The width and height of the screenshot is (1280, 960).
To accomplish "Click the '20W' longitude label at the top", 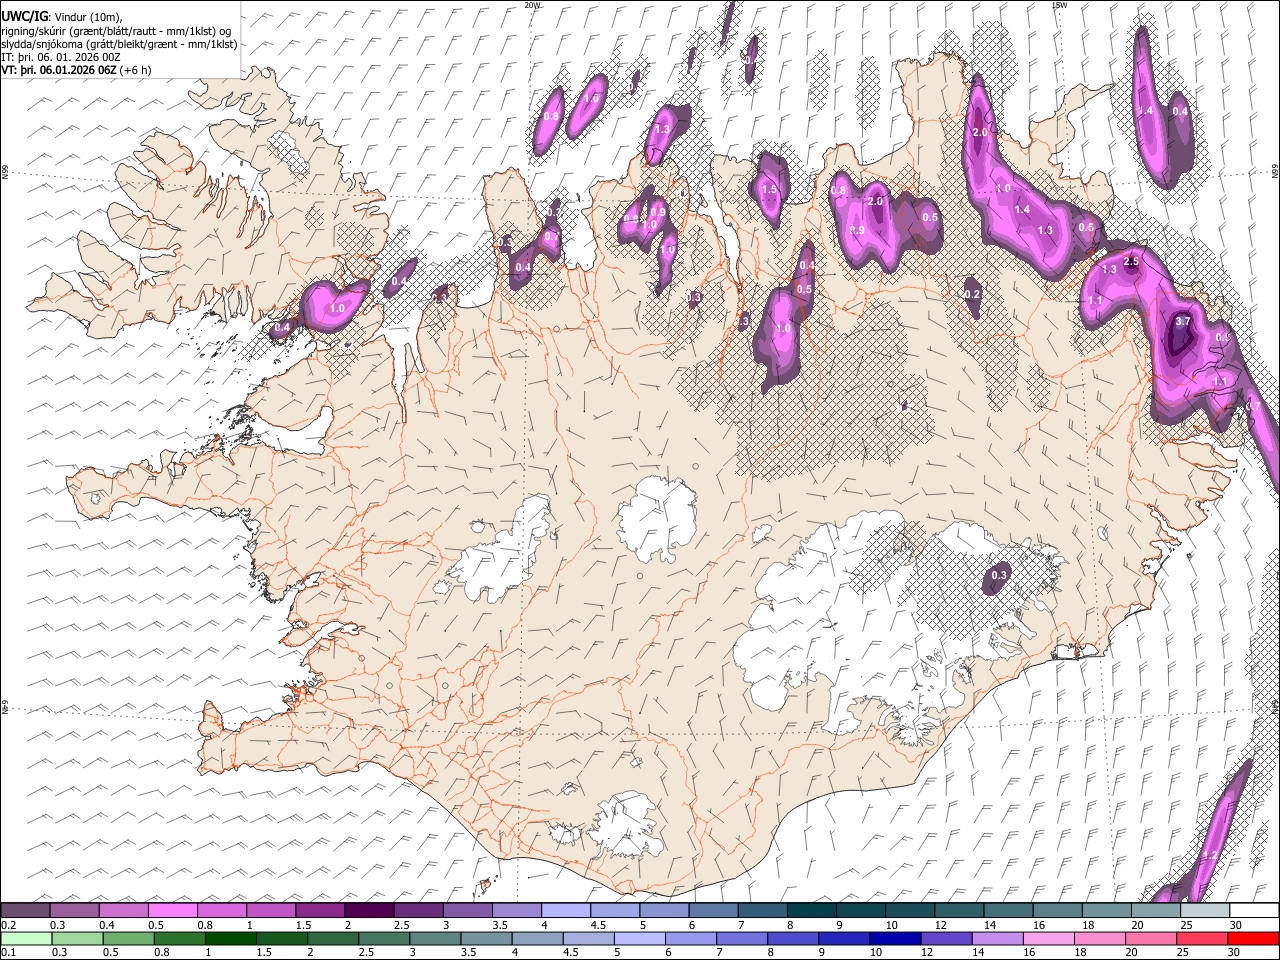I will pyautogui.click(x=532, y=5).
